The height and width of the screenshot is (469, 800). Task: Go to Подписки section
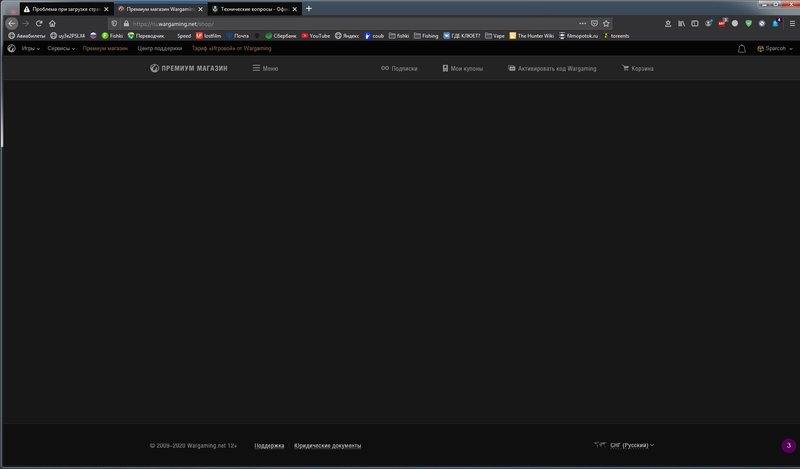pos(399,68)
